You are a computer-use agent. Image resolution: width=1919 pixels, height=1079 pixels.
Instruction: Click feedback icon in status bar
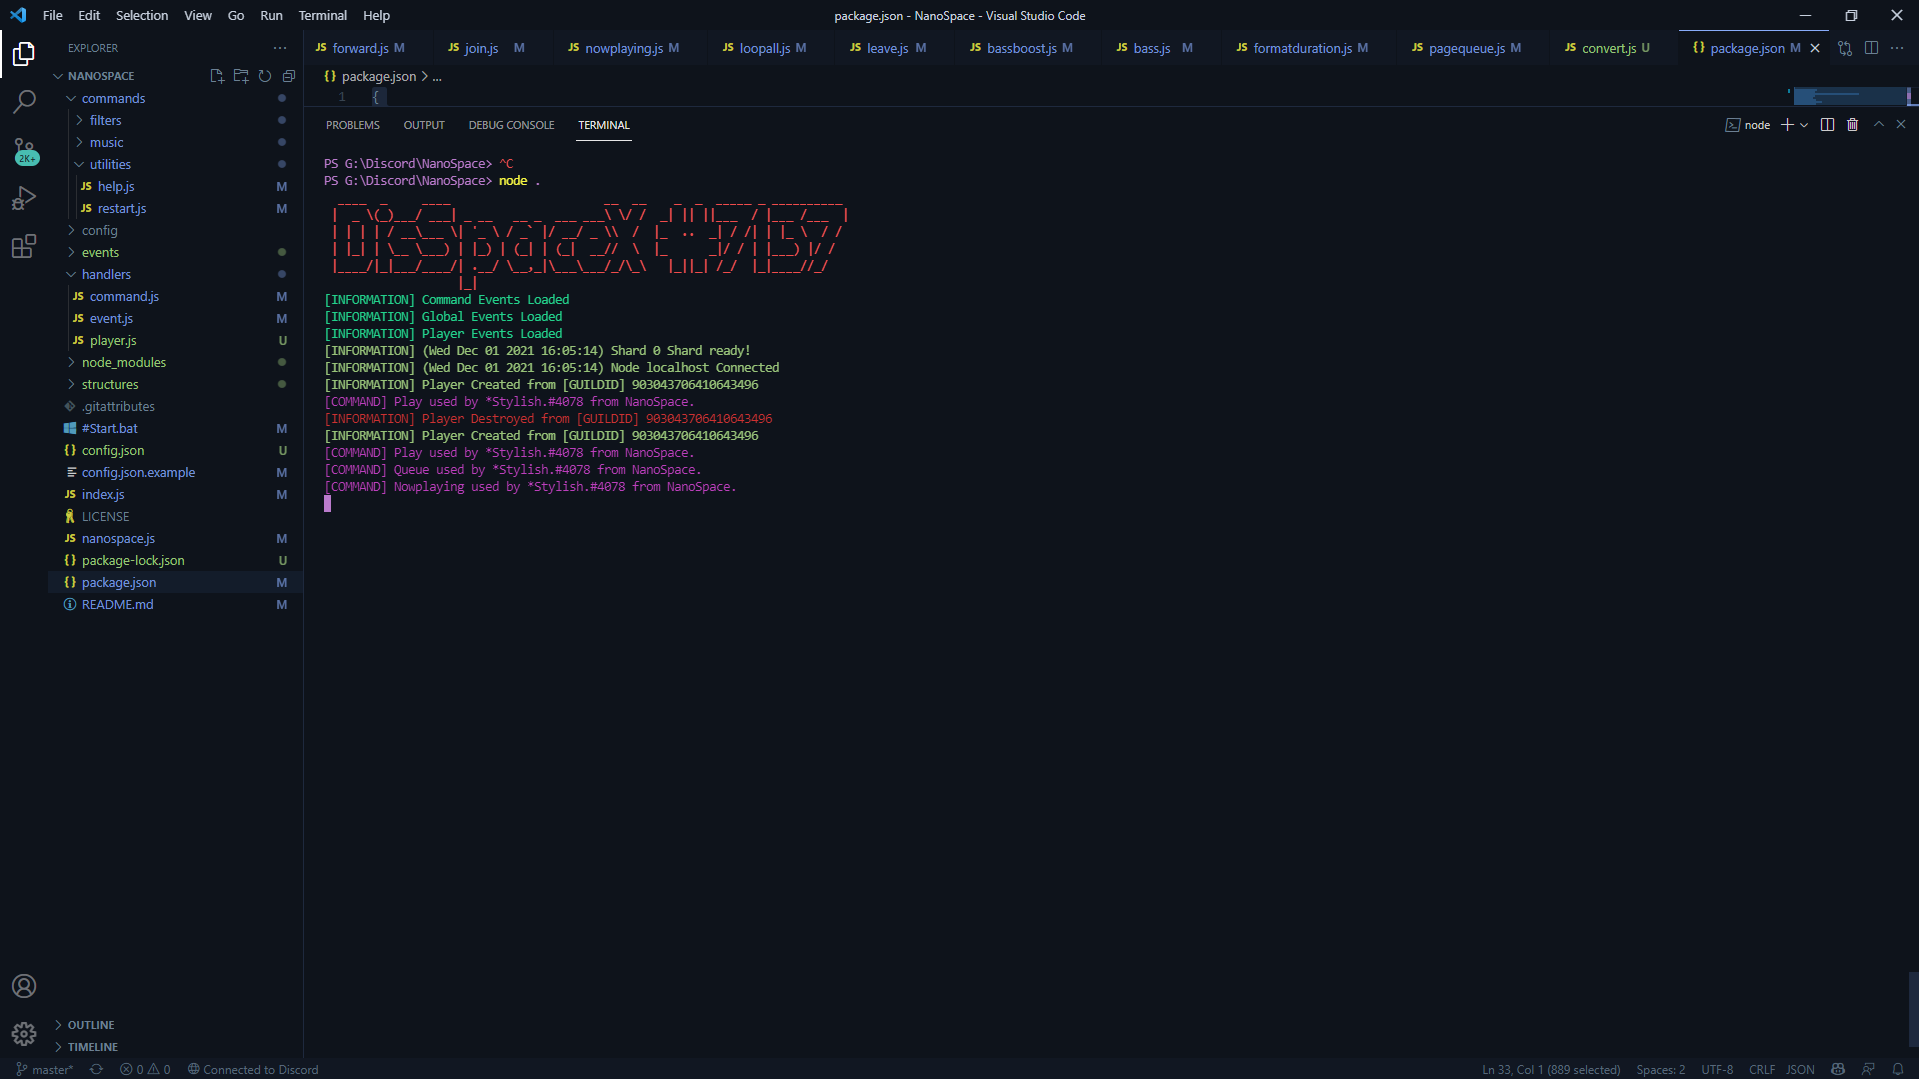pyautogui.click(x=1867, y=1069)
